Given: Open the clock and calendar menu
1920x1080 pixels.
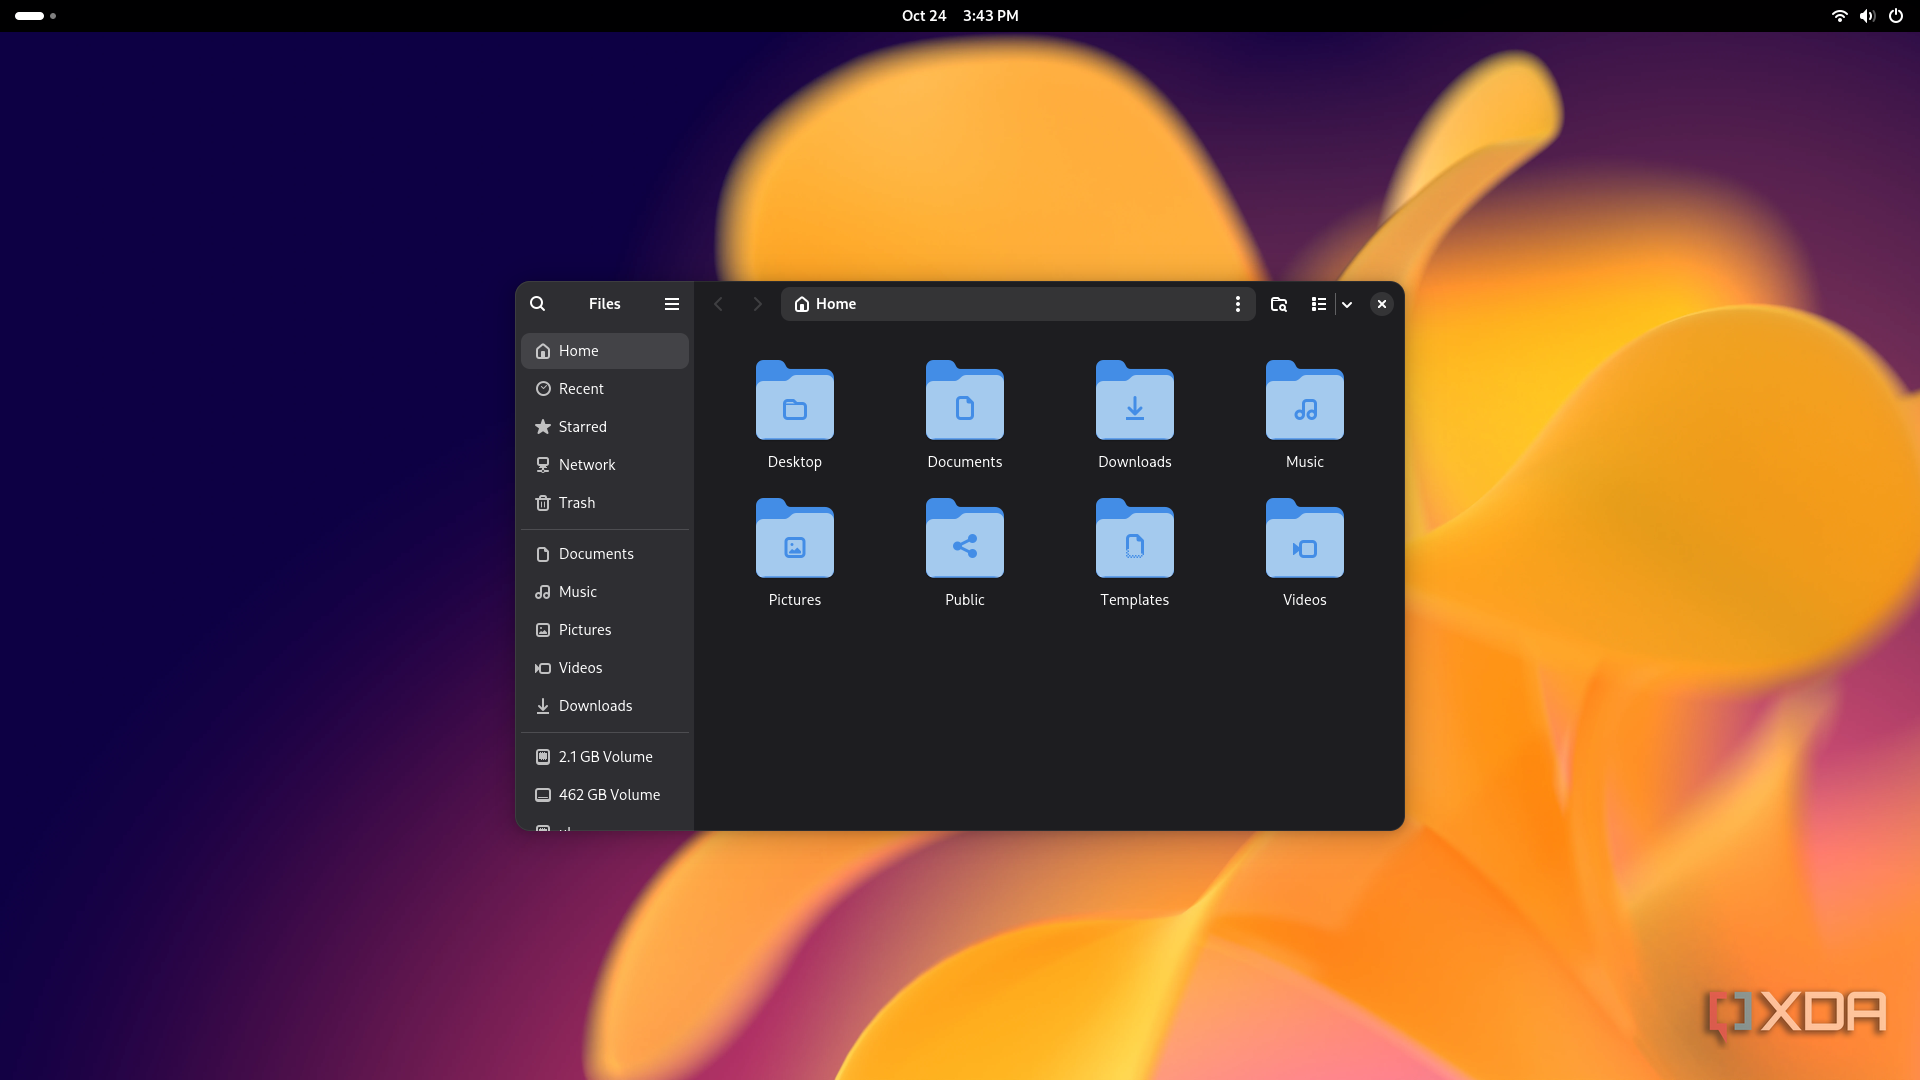Looking at the screenshot, I should (x=960, y=16).
